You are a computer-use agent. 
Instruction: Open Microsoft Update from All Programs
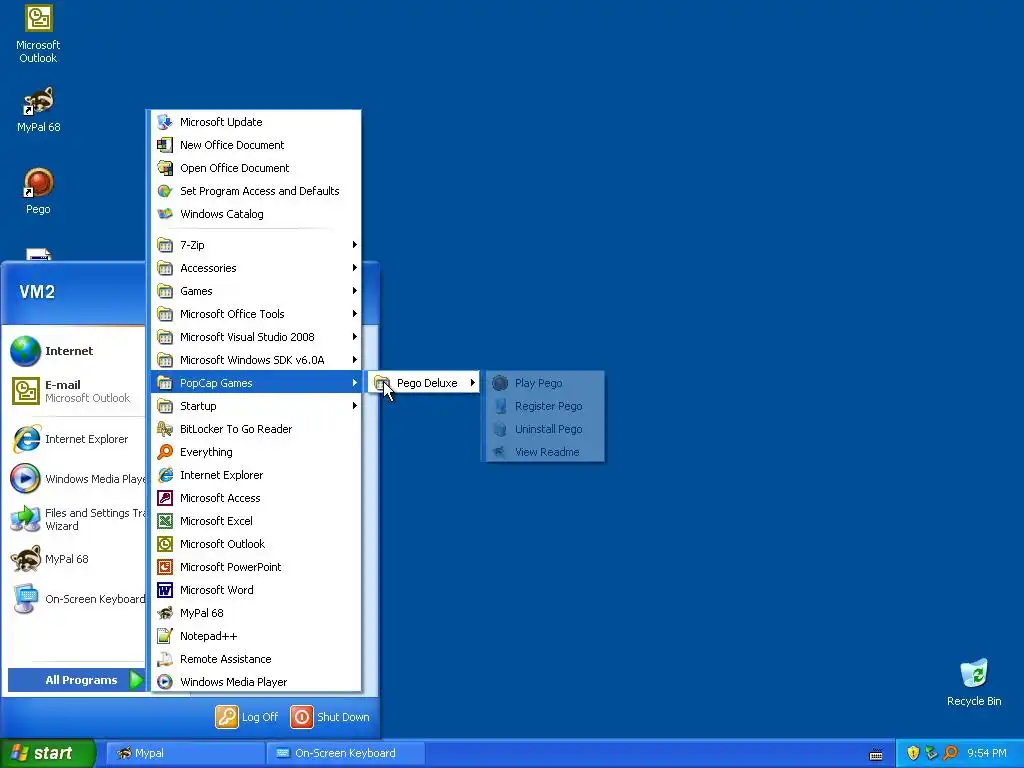coord(256,122)
